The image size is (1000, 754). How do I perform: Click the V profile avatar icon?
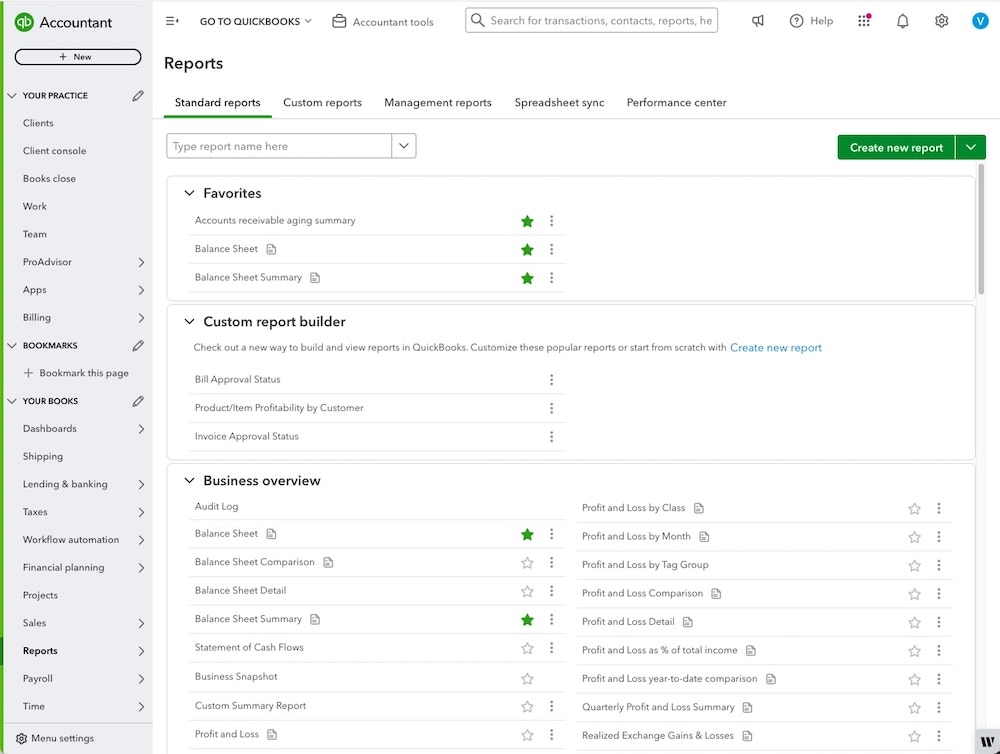coord(979,19)
